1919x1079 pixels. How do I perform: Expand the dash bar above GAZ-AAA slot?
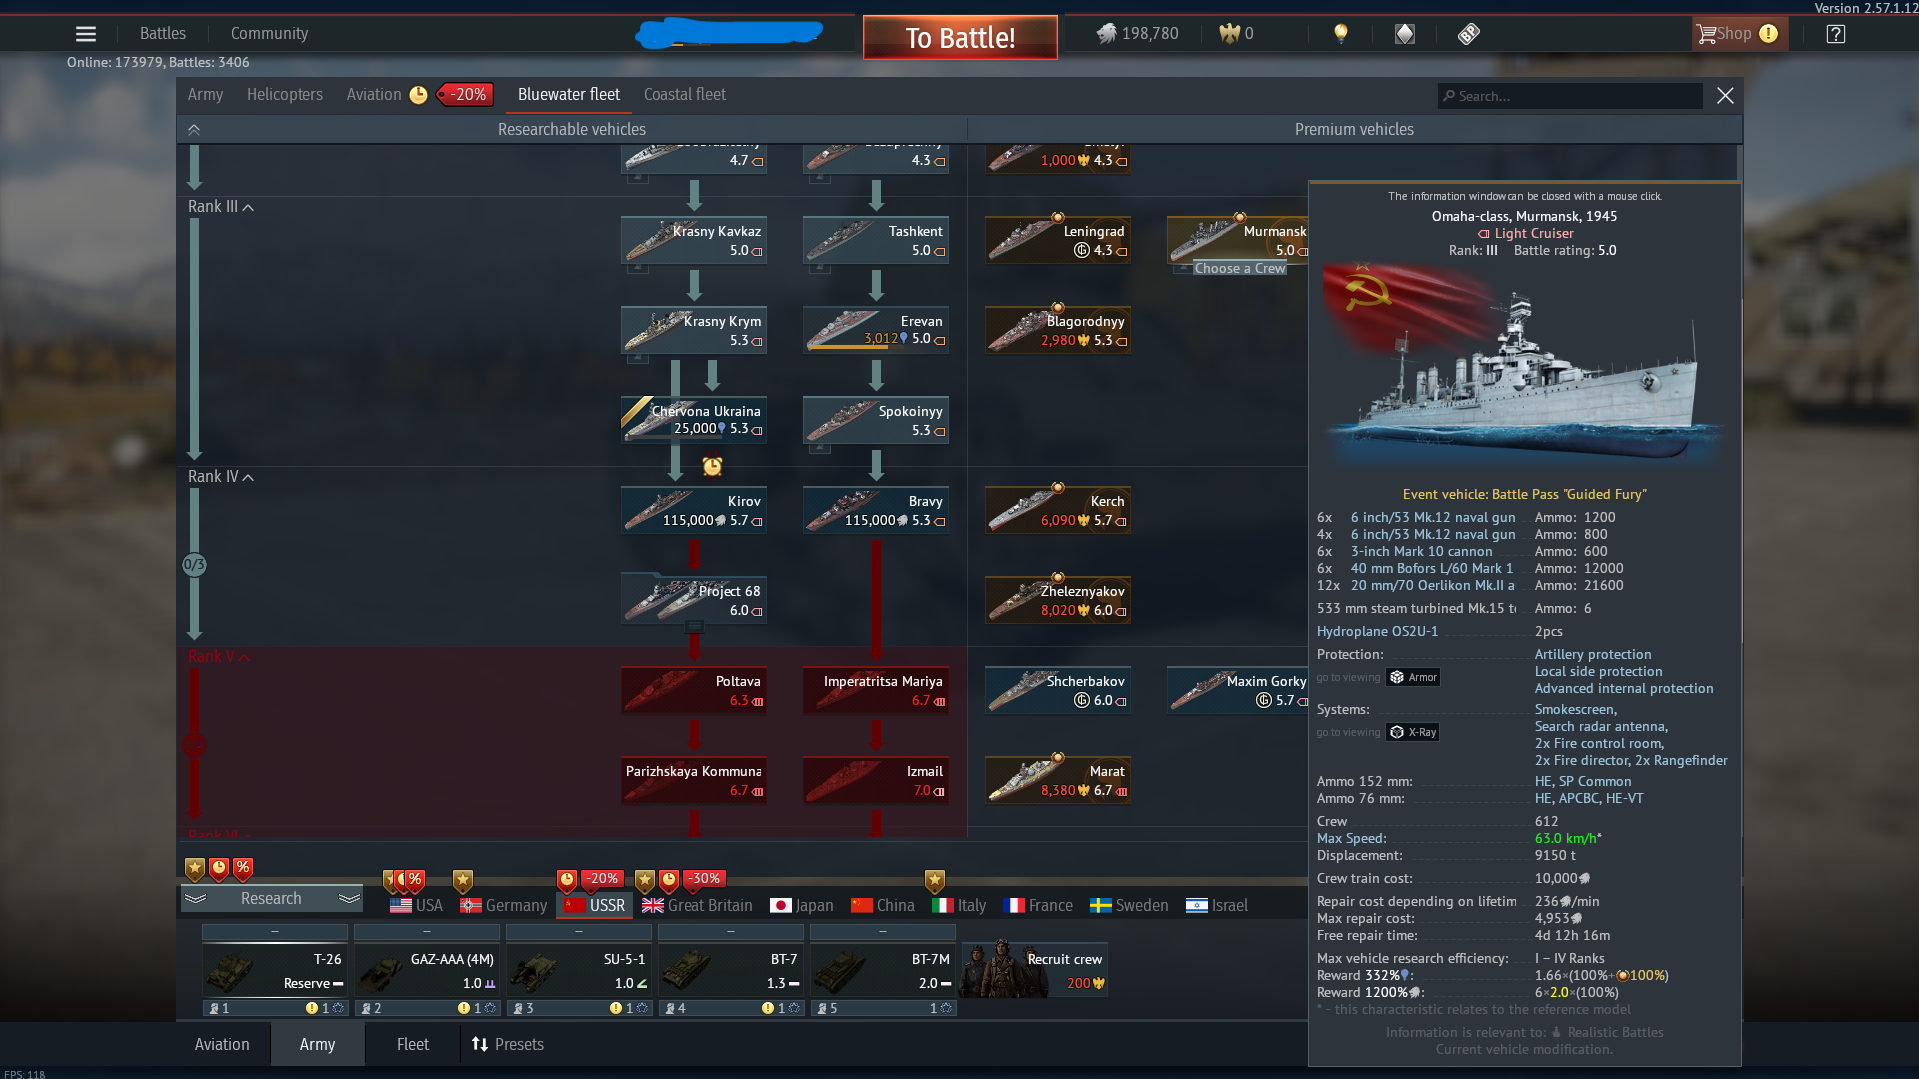pyautogui.click(x=427, y=932)
